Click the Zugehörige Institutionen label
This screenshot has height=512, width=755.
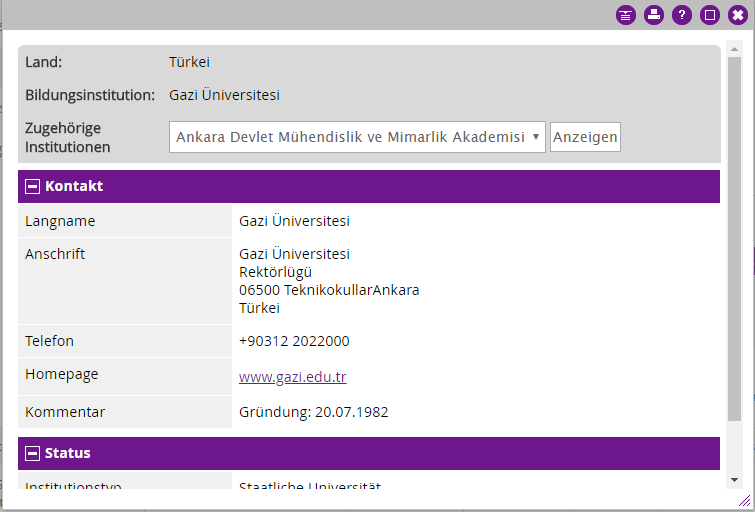(x=67, y=137)
